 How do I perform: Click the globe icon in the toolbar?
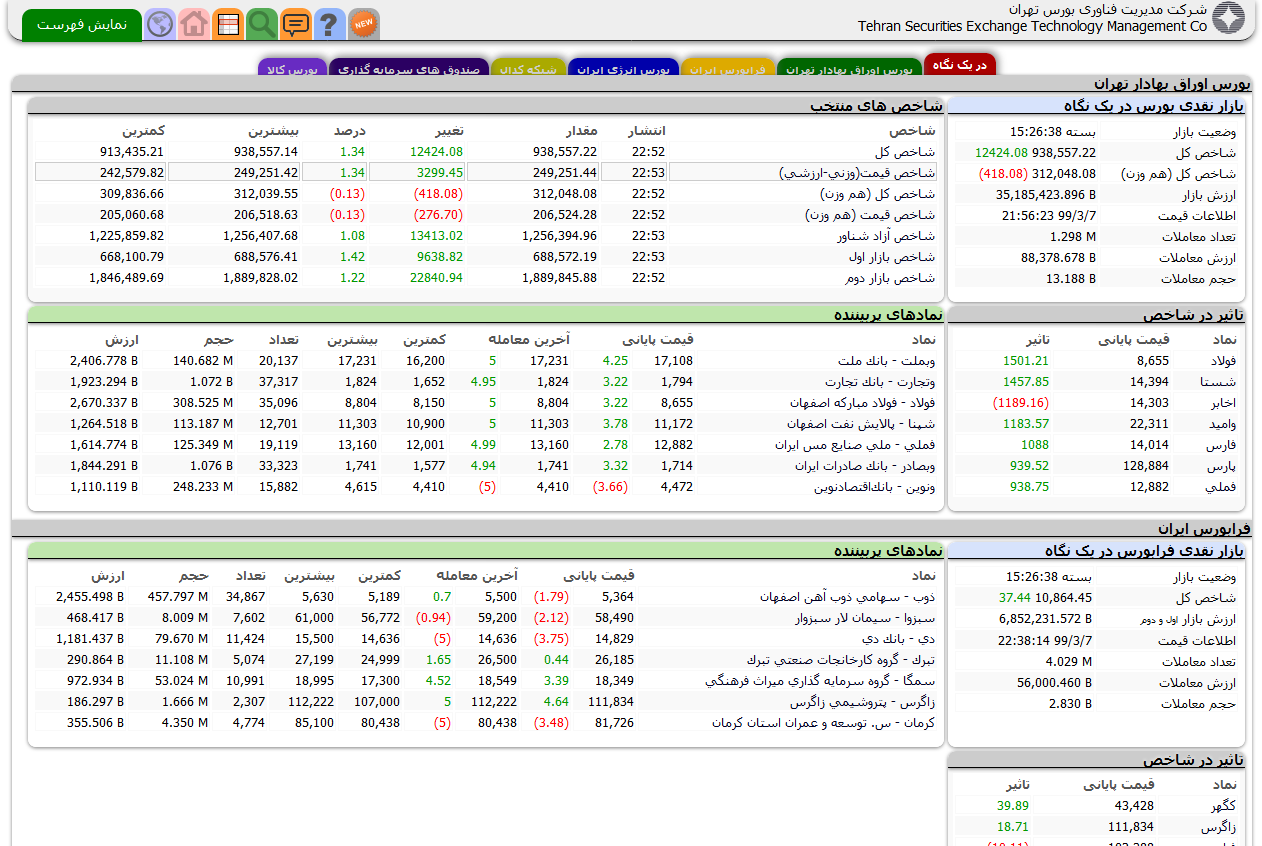click(x=159, y=23)
